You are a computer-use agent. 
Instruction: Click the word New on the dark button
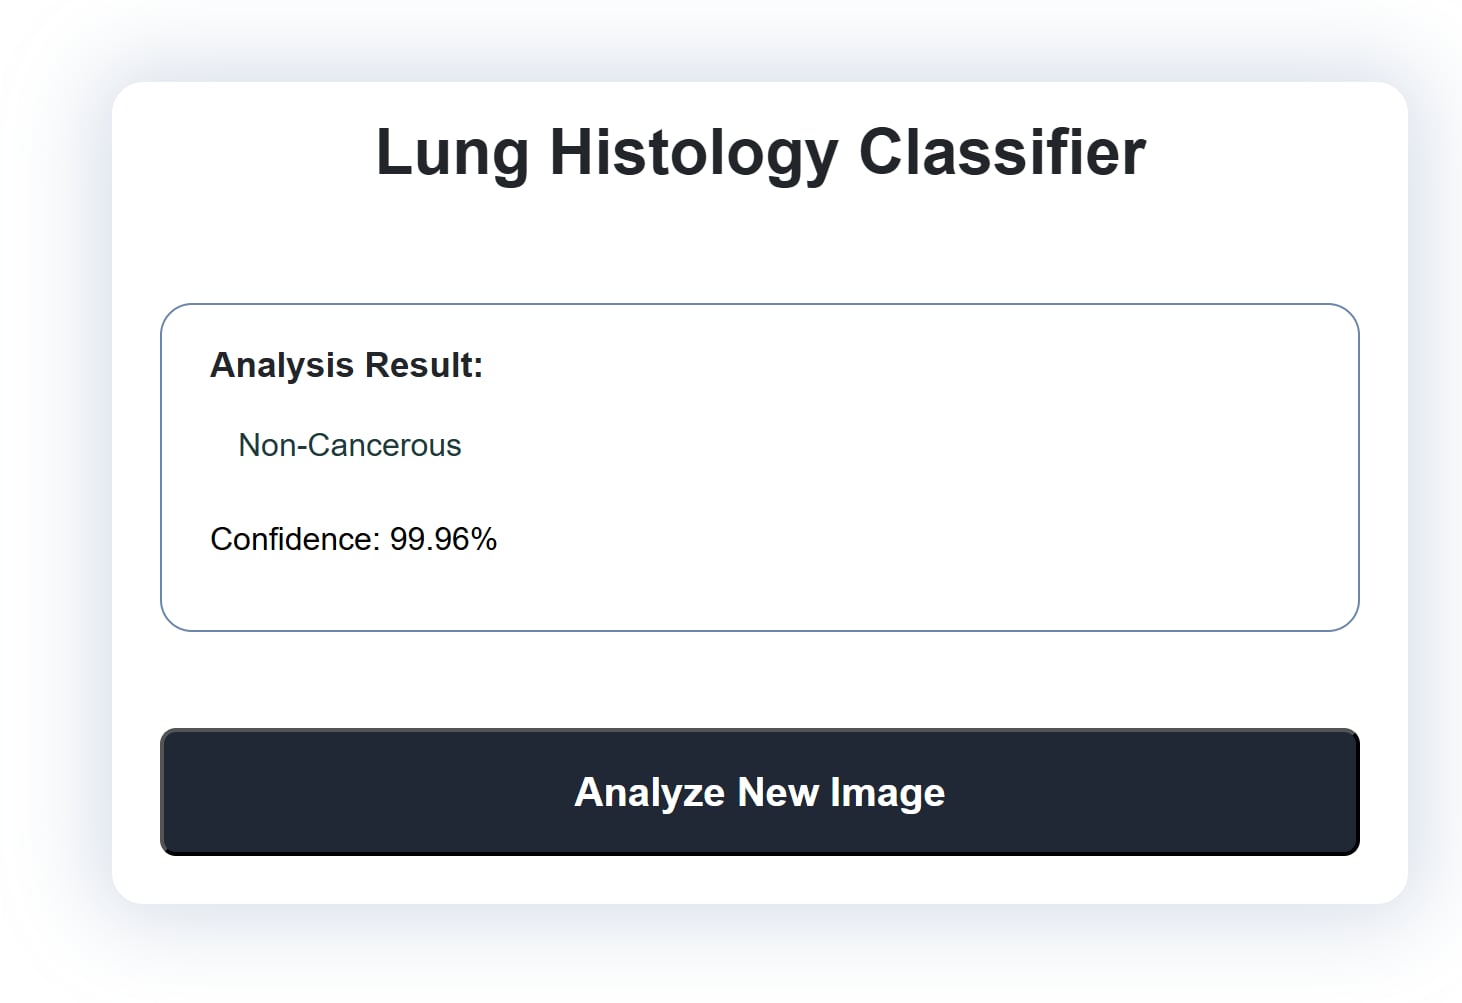[x=778, y=792]
